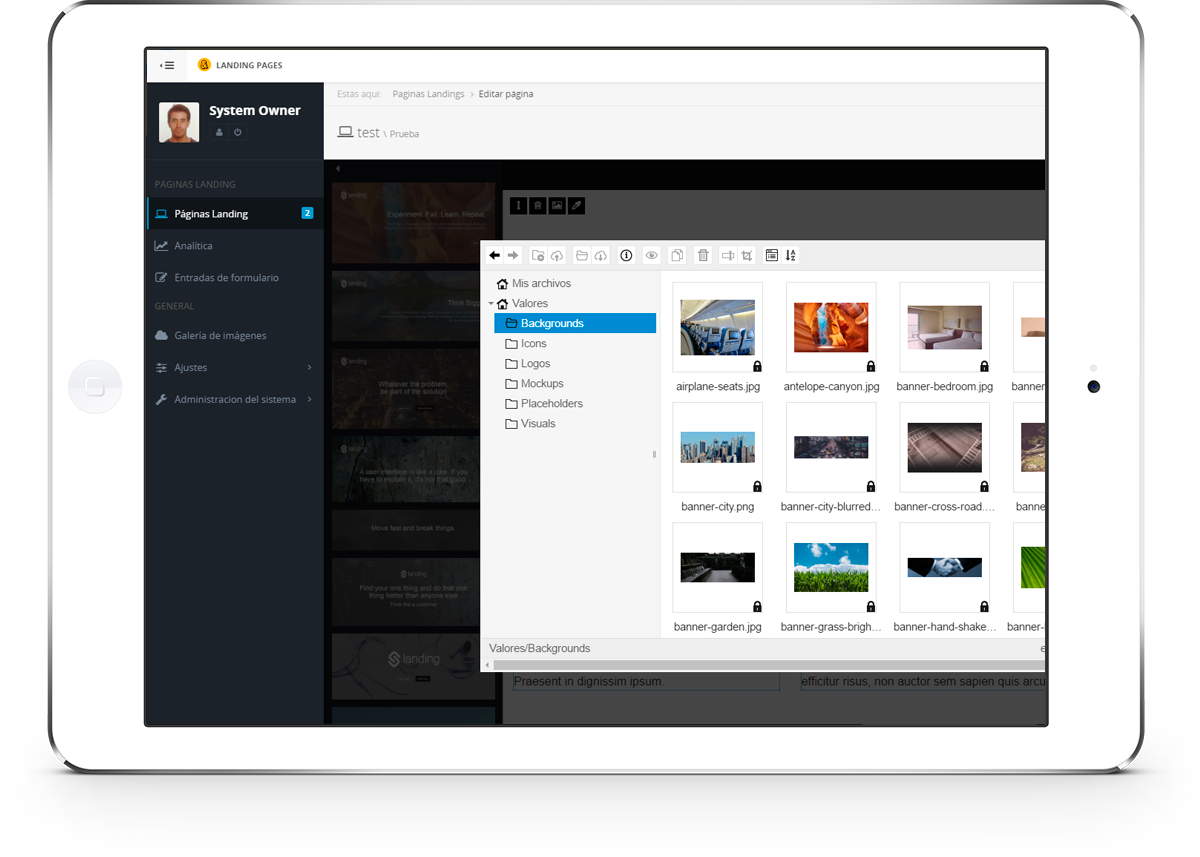This screenshot has height=857, width=1200.
Task: Click the orange Landing Pages logo
Action: click(x=204, y=65)
